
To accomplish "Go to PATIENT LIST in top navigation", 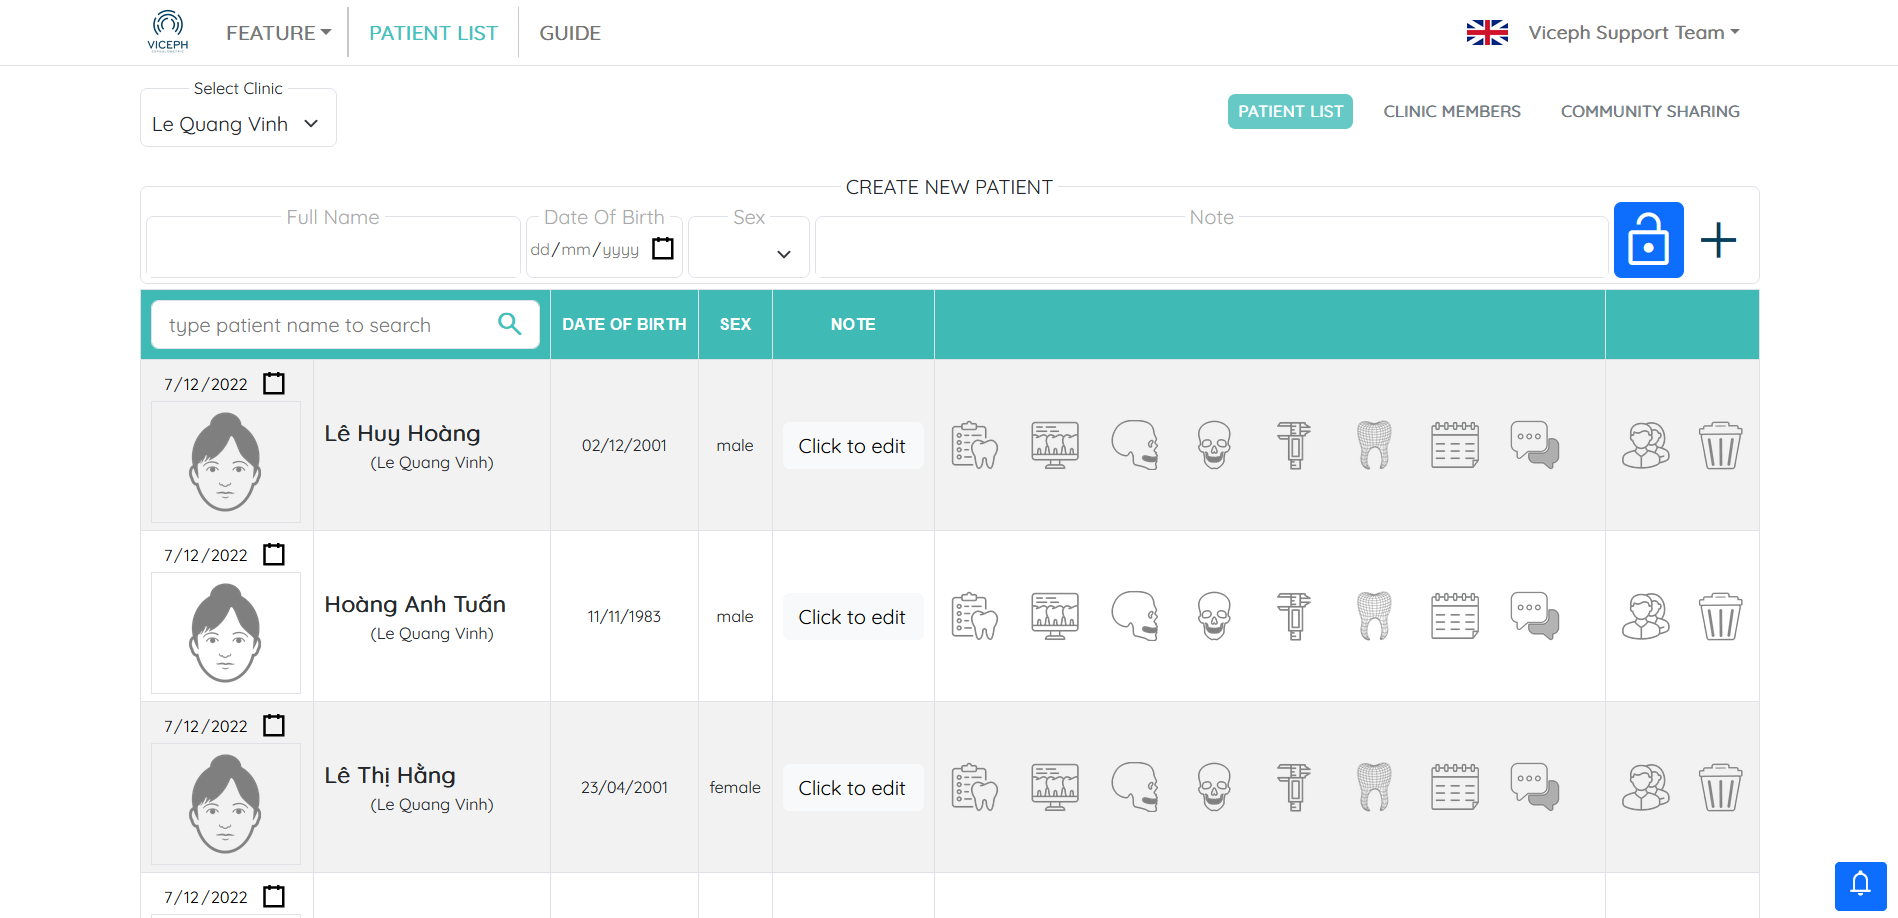I will tap(433, 33).
